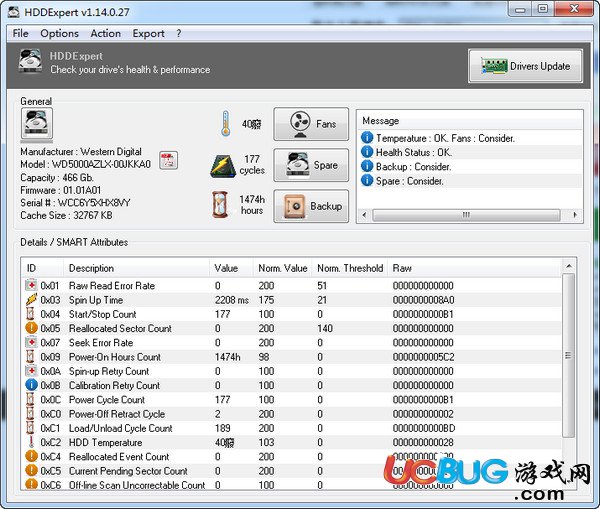This screenshot has width=600, height=509.
Task: Click the warning icon of 0x05 Reallocated Sector Count
Action: click(x=31, y=328)
